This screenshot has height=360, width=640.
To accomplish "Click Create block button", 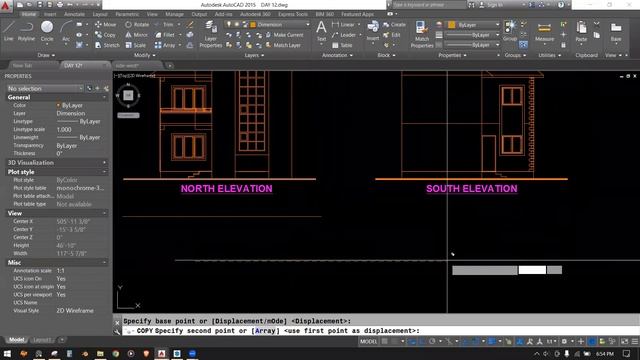I will [394, 24].
